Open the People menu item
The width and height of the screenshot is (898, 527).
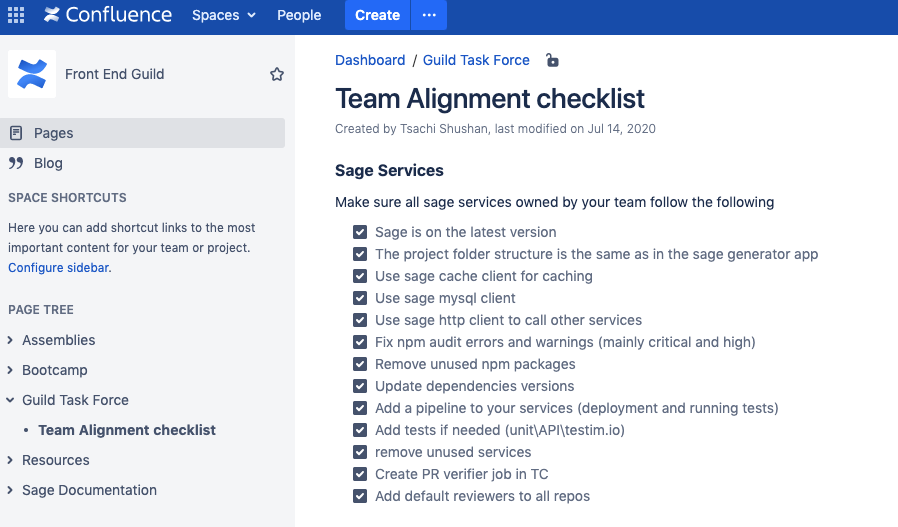(x=299, y=15)
